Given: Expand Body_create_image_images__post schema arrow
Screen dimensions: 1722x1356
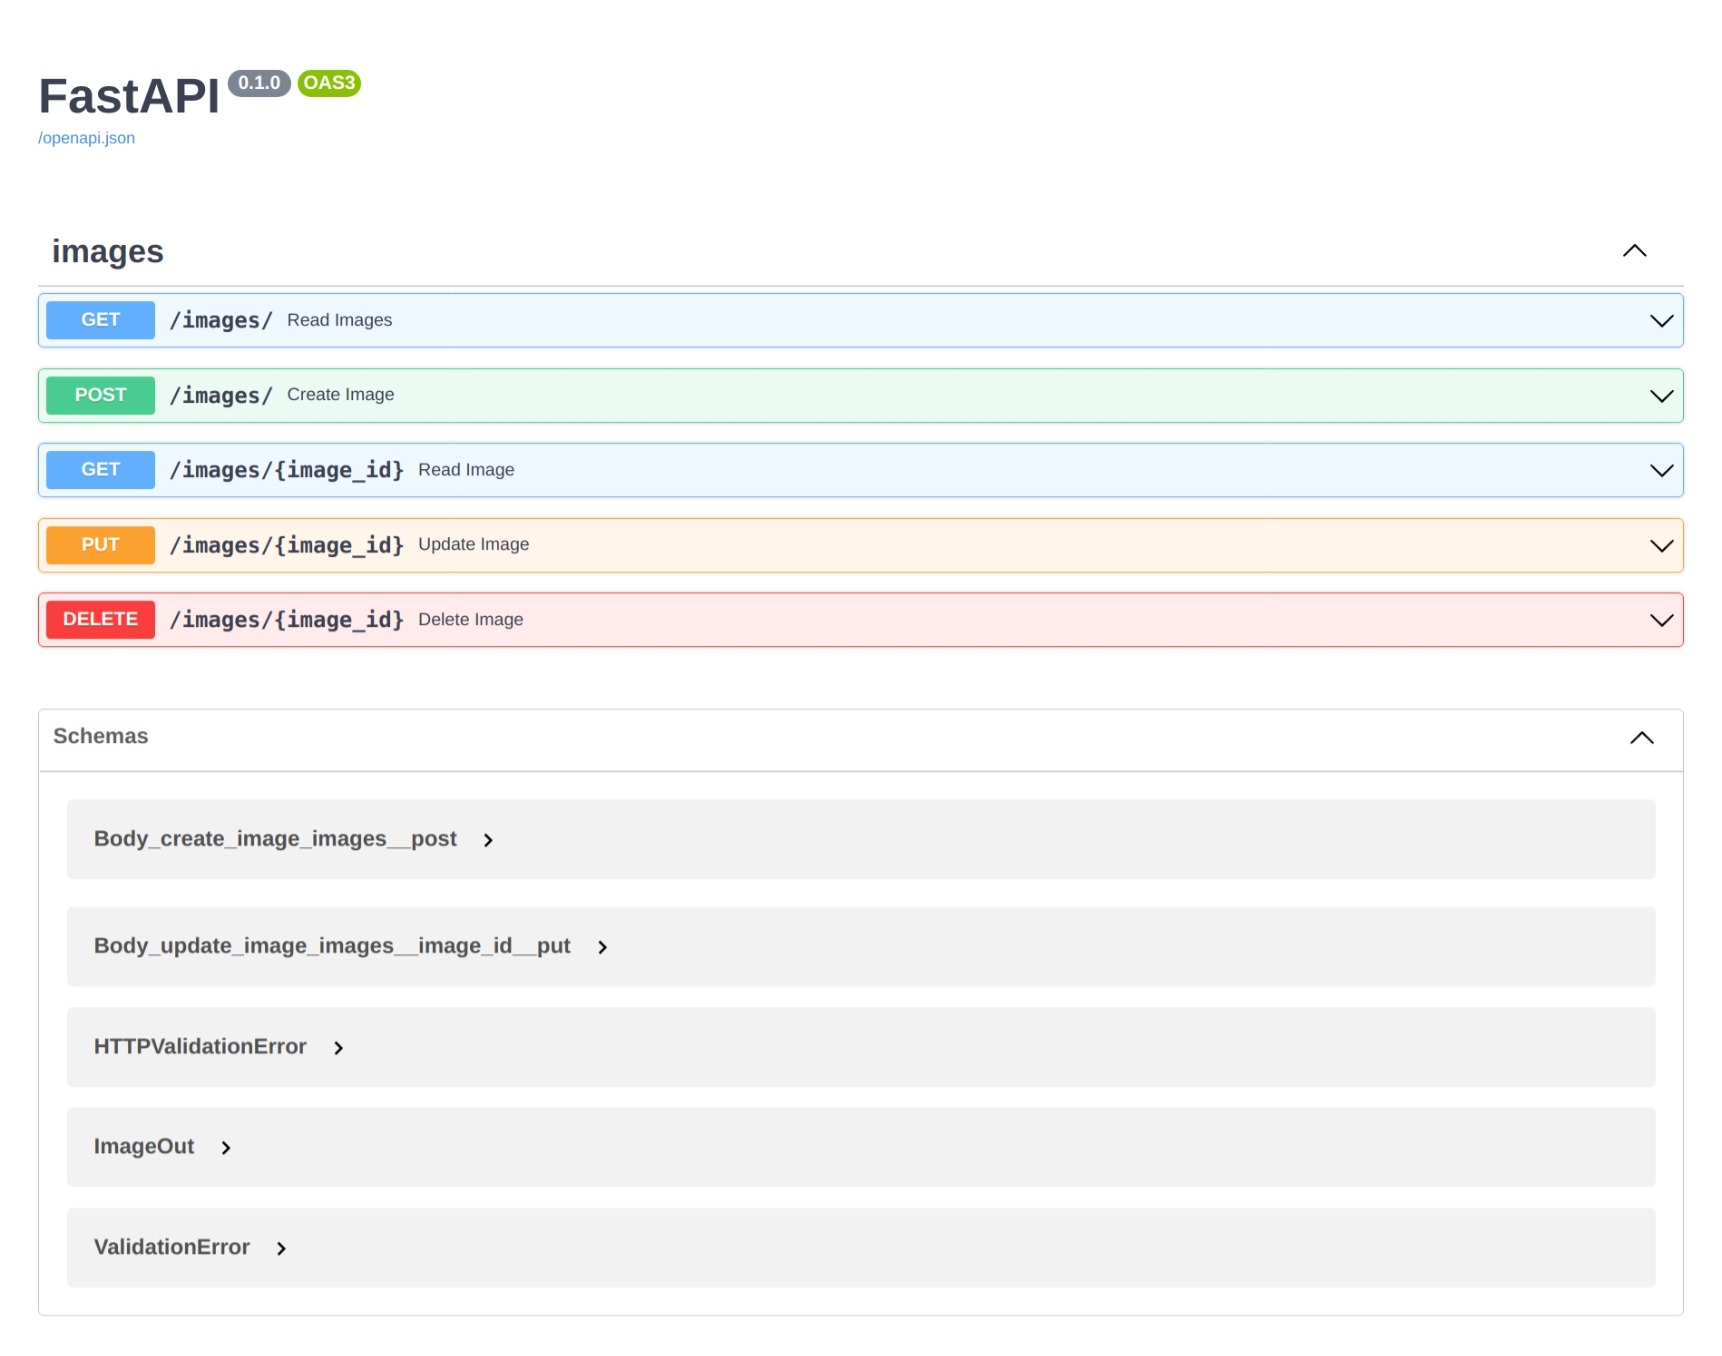Looking at the screenshot, I should (488, 840).
